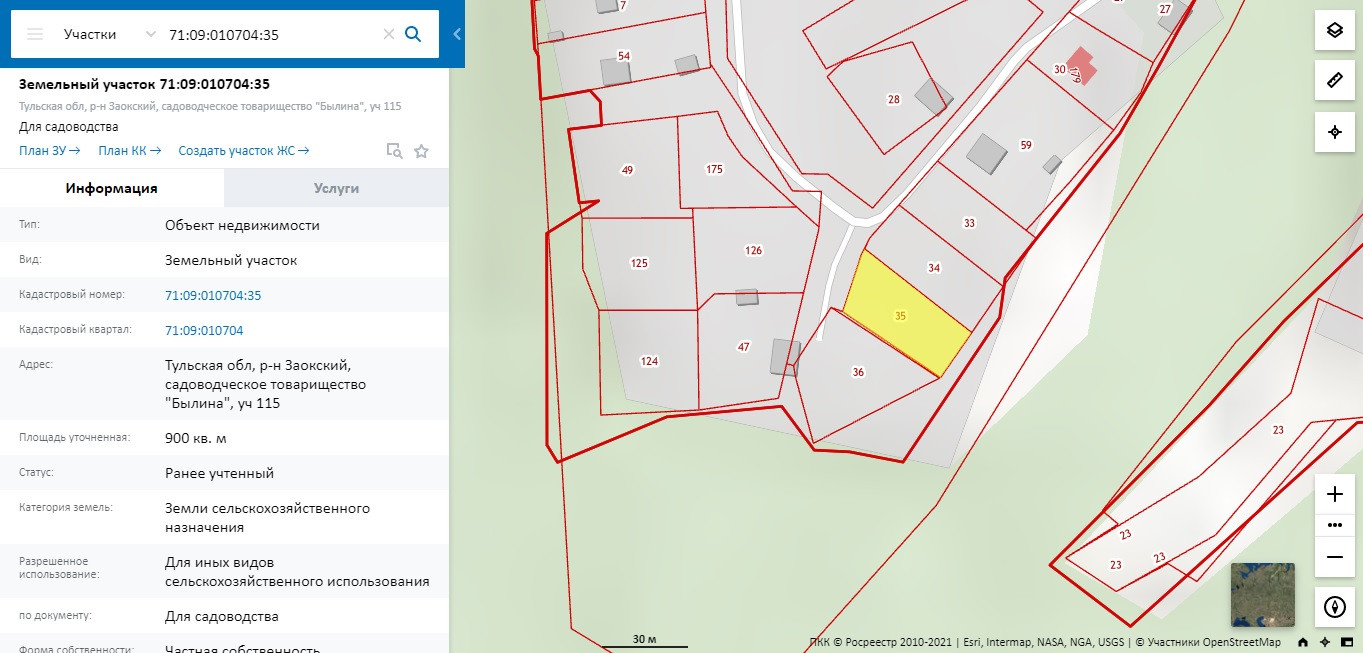Click the find-on-map icon beside star
The width and height of the screenshot is (1363, 653).
[x=395, y=151]
